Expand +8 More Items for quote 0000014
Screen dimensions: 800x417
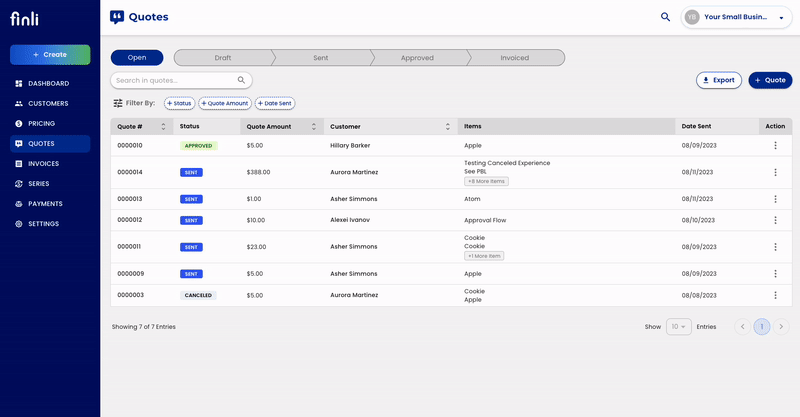pyautogui.click(x=486, y=181)
